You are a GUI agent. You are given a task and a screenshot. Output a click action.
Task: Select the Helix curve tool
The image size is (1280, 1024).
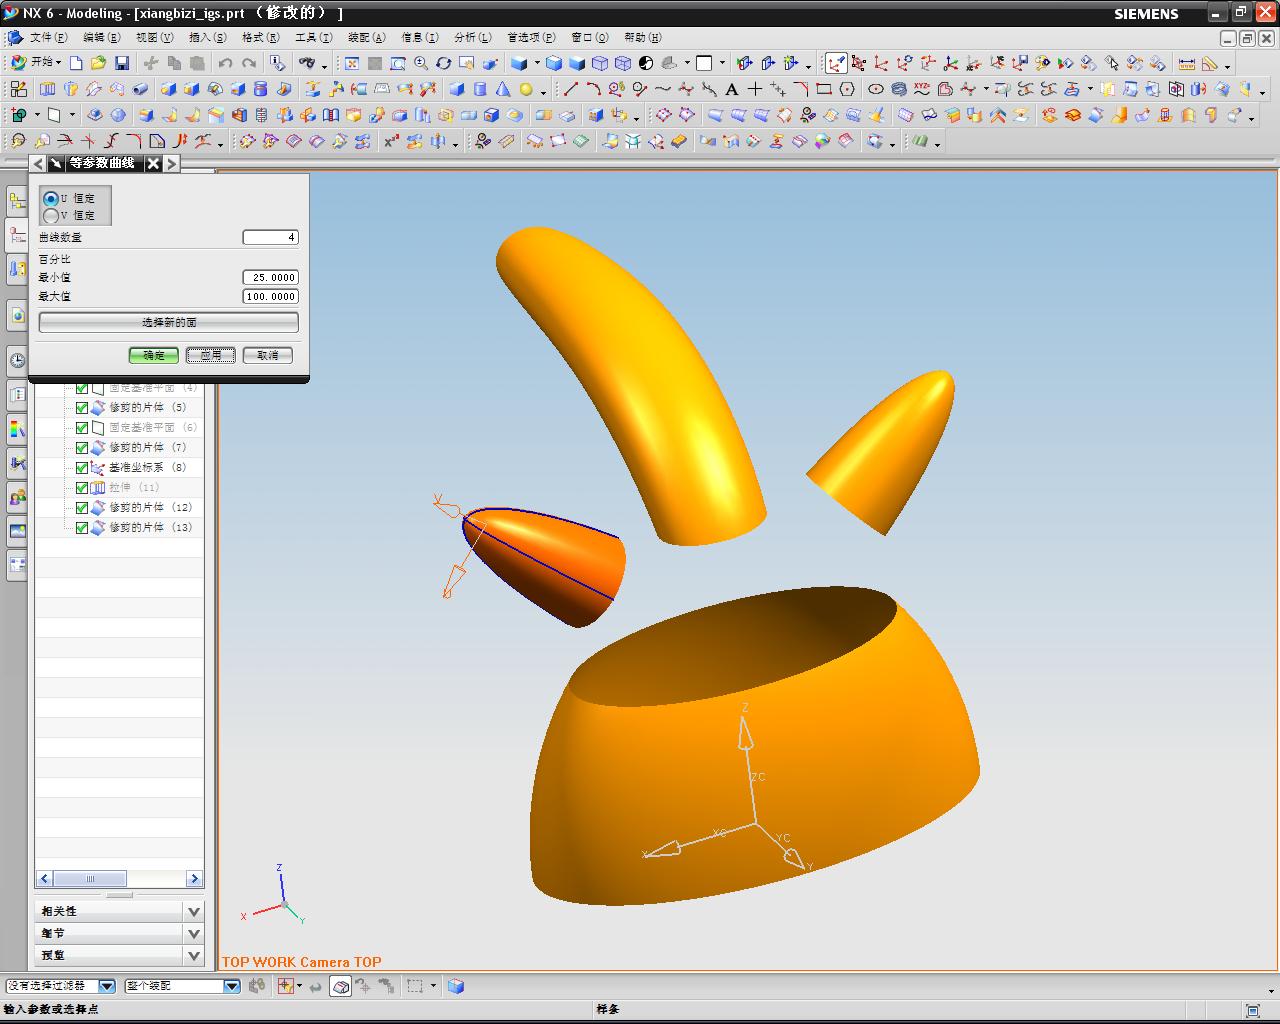[899, 89]
